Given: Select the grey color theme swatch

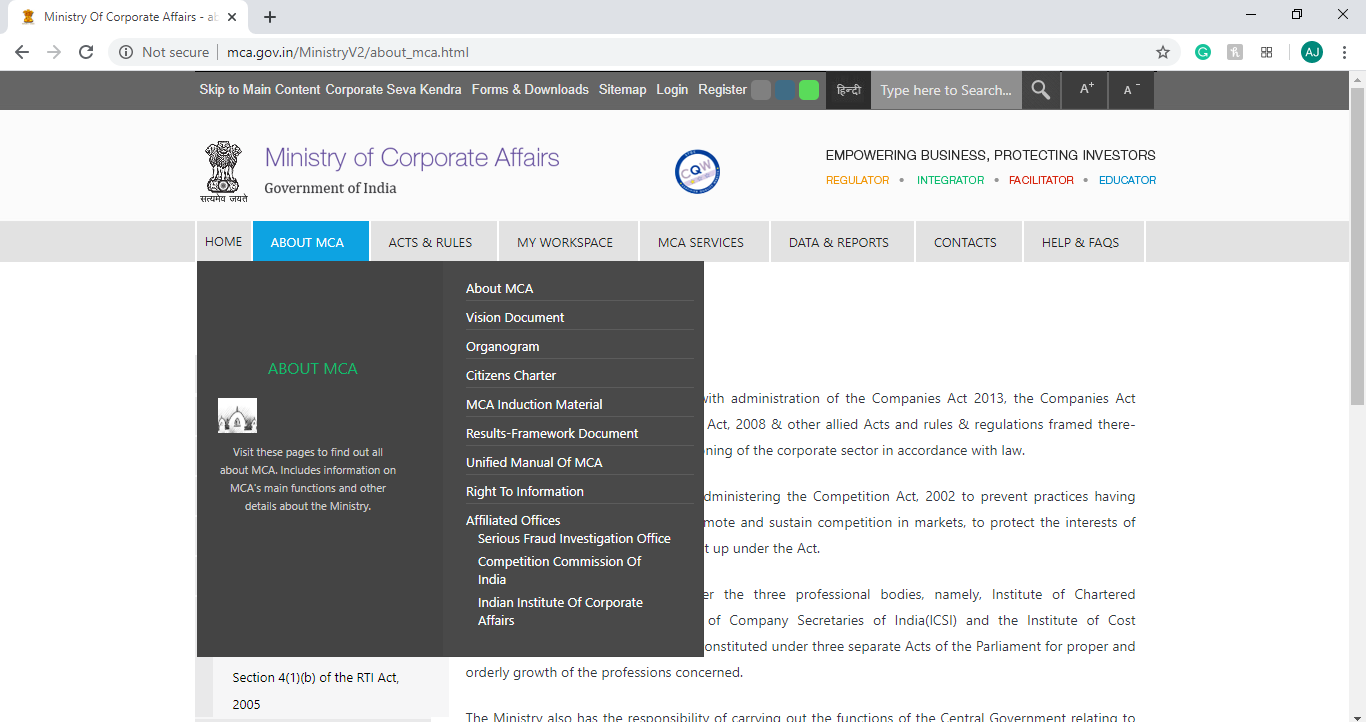Looking at the screenshot, I should (761, 90).
